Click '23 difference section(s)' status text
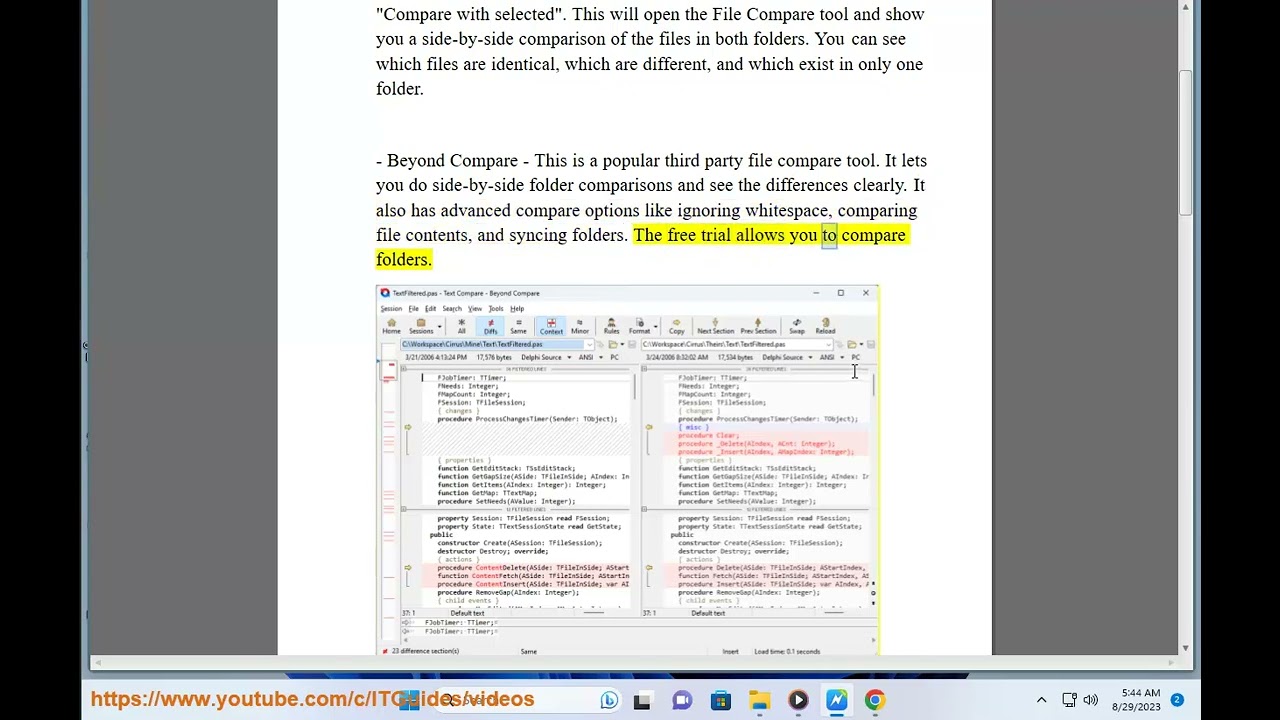 [x=425, y=651]
